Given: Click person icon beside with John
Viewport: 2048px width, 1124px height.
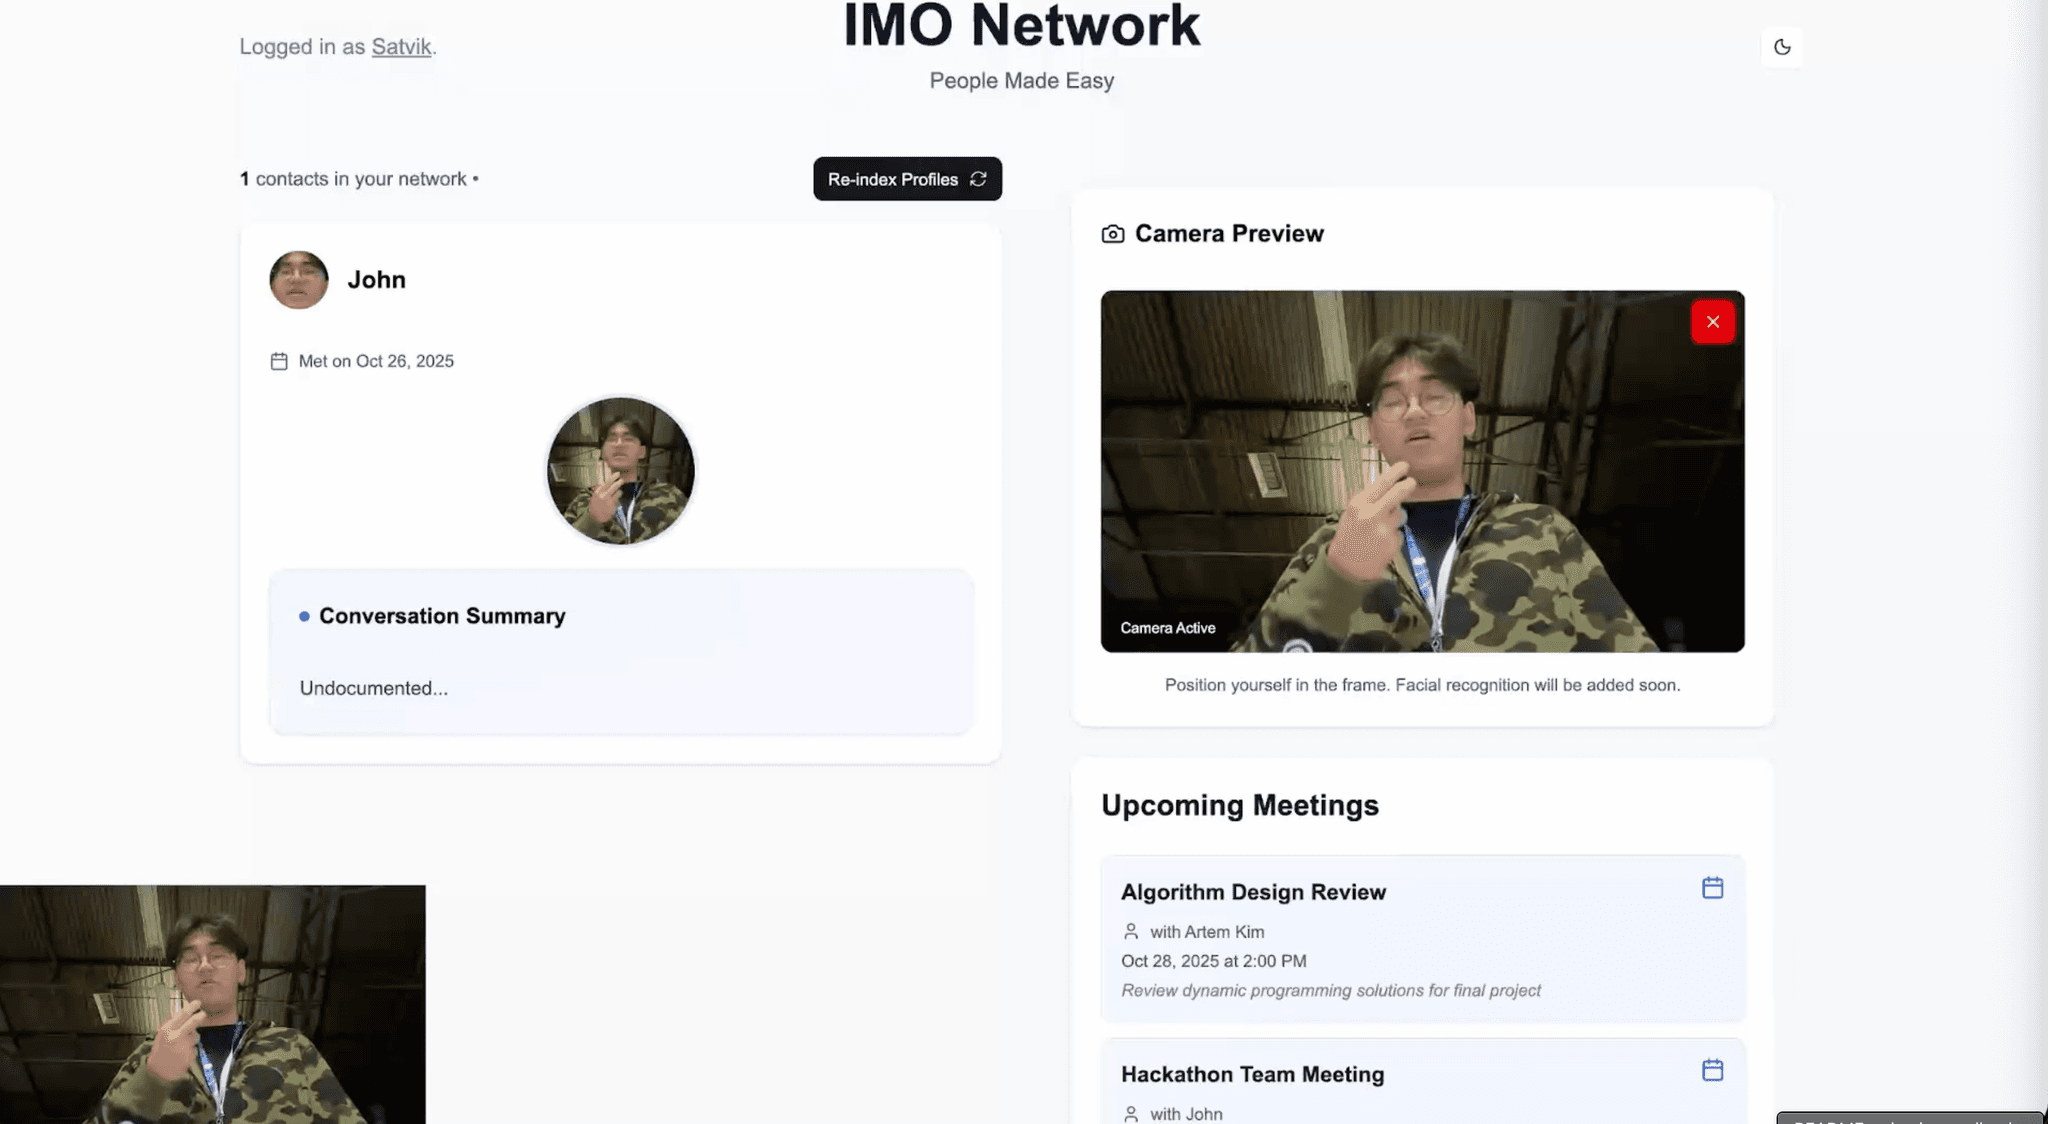Looking at the screenshot, I should tap(1131, 1114).
